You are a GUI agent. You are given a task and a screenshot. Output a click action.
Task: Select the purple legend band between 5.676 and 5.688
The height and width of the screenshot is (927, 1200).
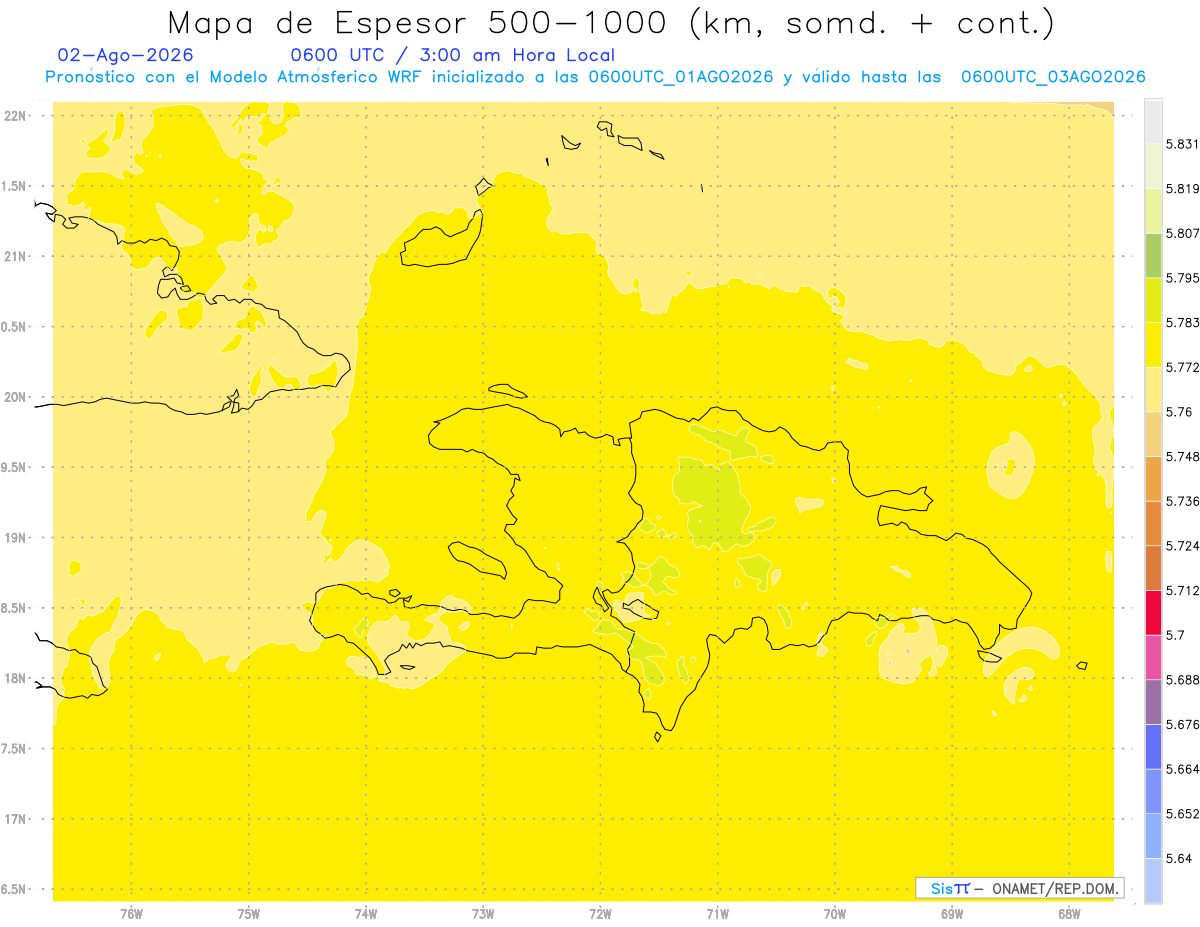(1153, 702)
